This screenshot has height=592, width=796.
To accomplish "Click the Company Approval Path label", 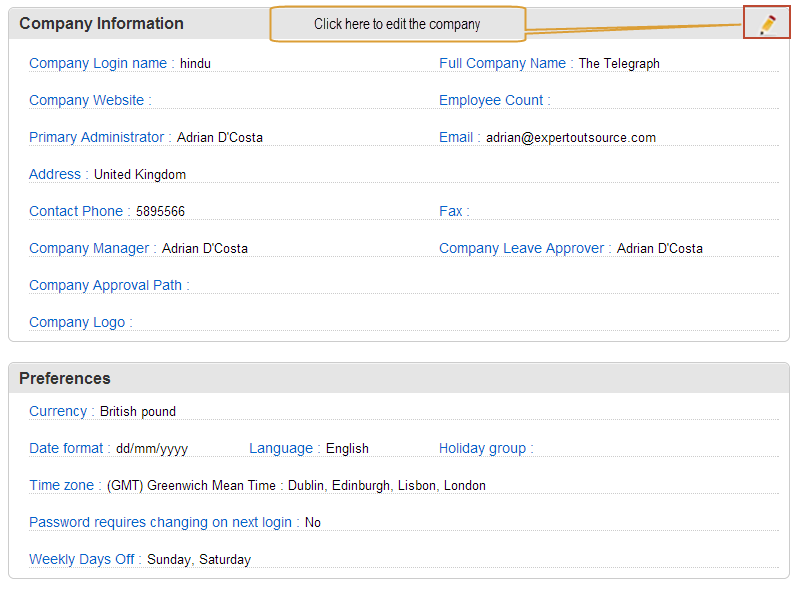I will tap(105, 285).
